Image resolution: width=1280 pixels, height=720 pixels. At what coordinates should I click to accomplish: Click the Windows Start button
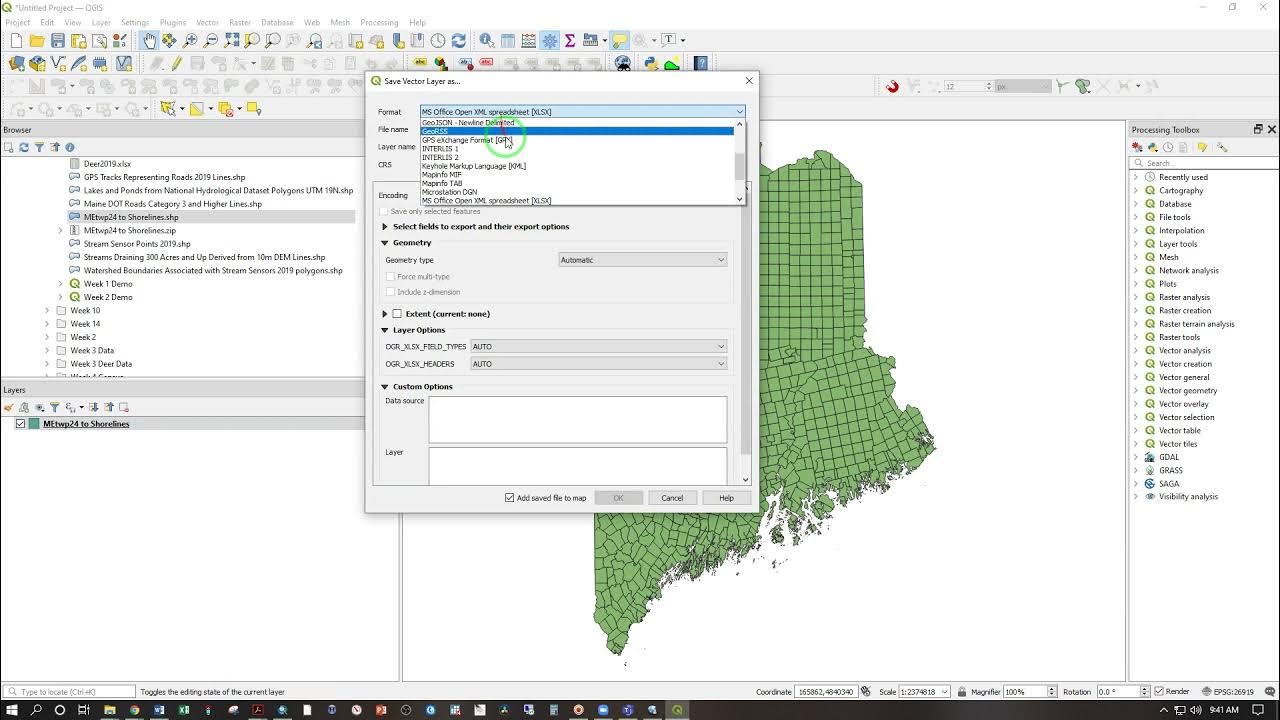pyautogui.click(x=11, y=710)
